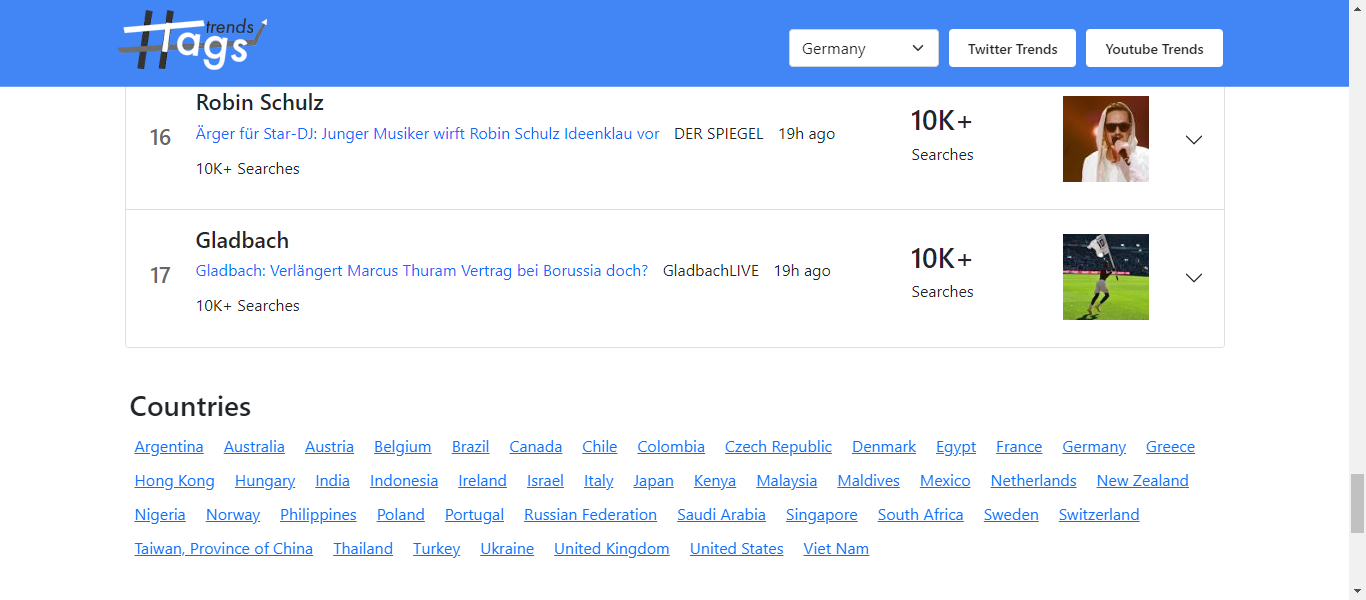Screen dimensions: 1366x600
Task: Select Saudi Arabia link
Action: pos(721,515)
